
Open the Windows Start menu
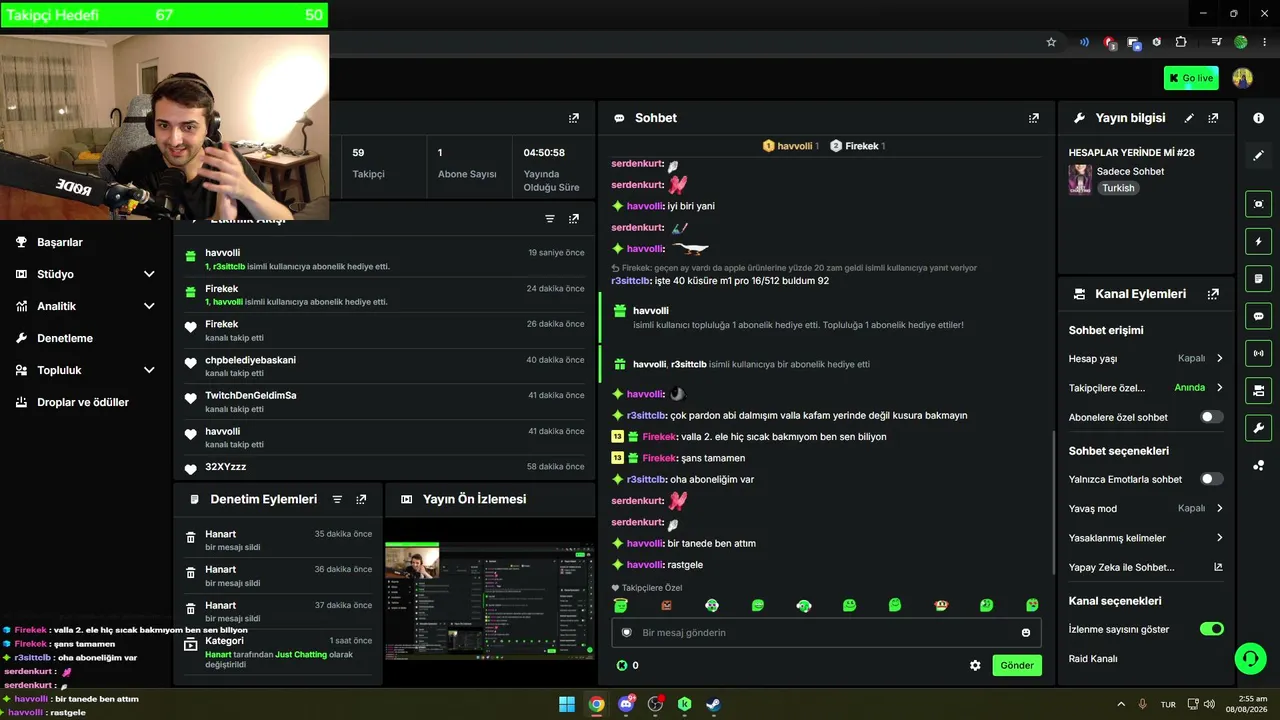(567, 704)
